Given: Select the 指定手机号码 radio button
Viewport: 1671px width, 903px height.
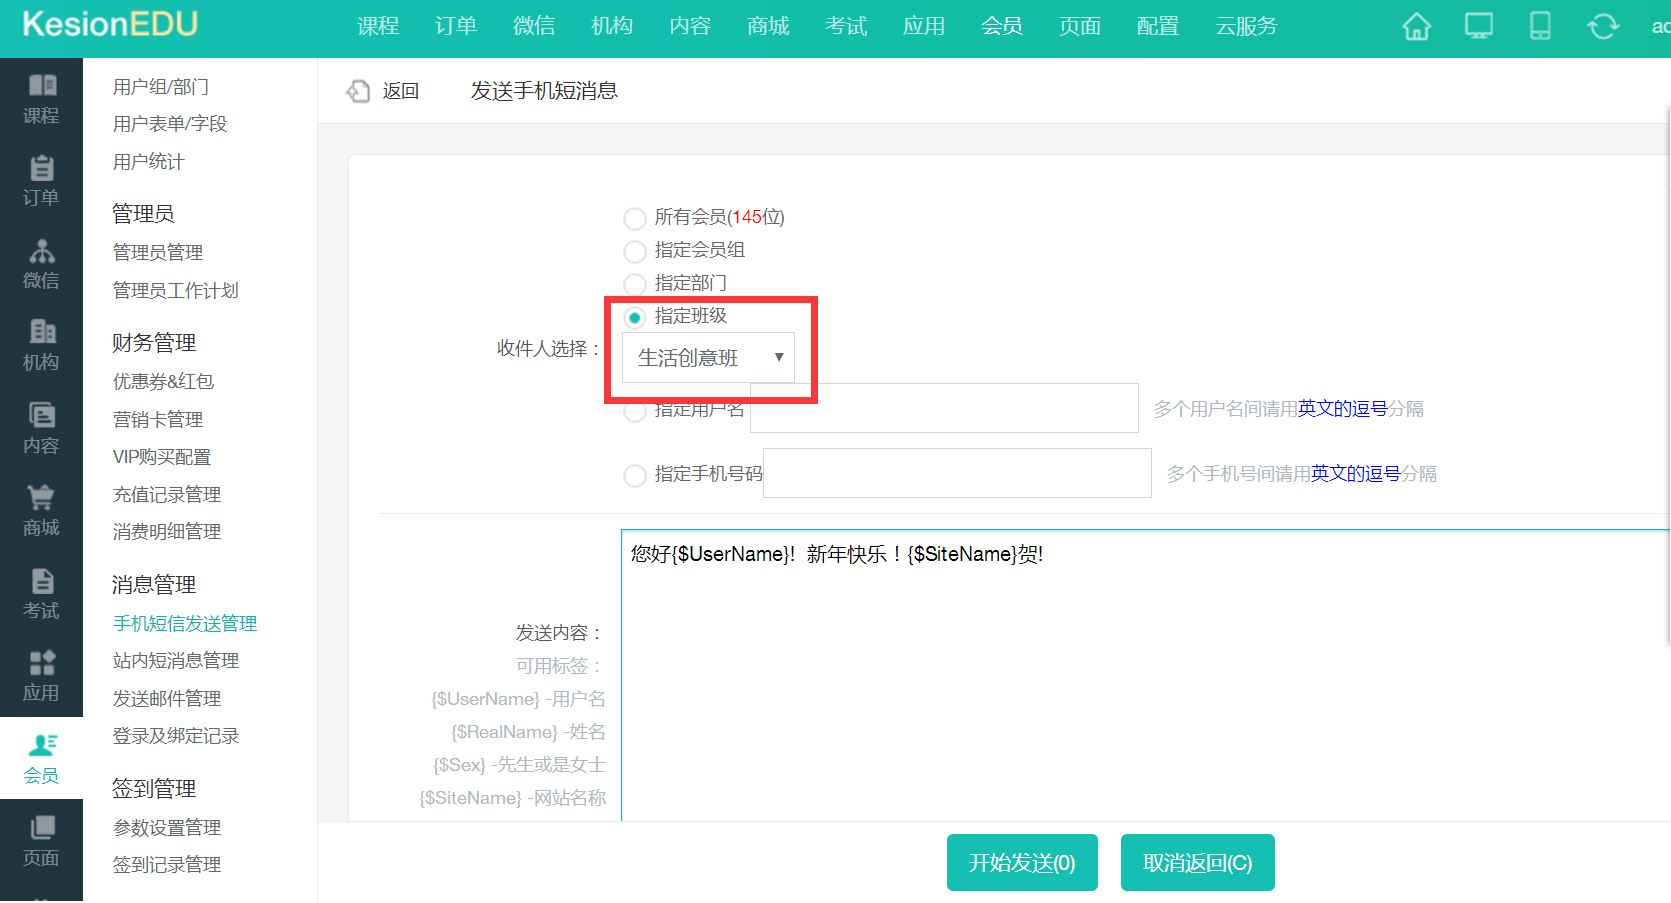Looking at the screenshot, I should tap(635, 475).
